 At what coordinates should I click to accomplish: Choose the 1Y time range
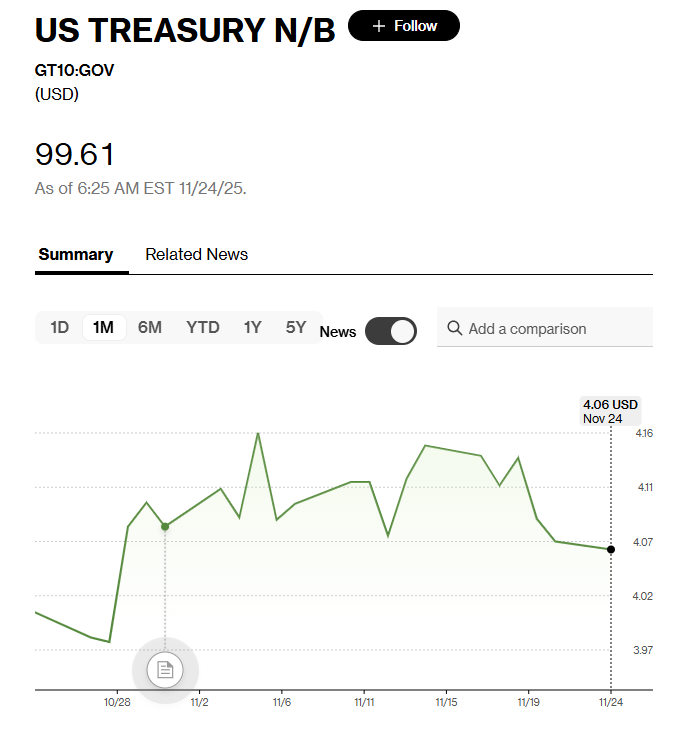pos(252,327)
